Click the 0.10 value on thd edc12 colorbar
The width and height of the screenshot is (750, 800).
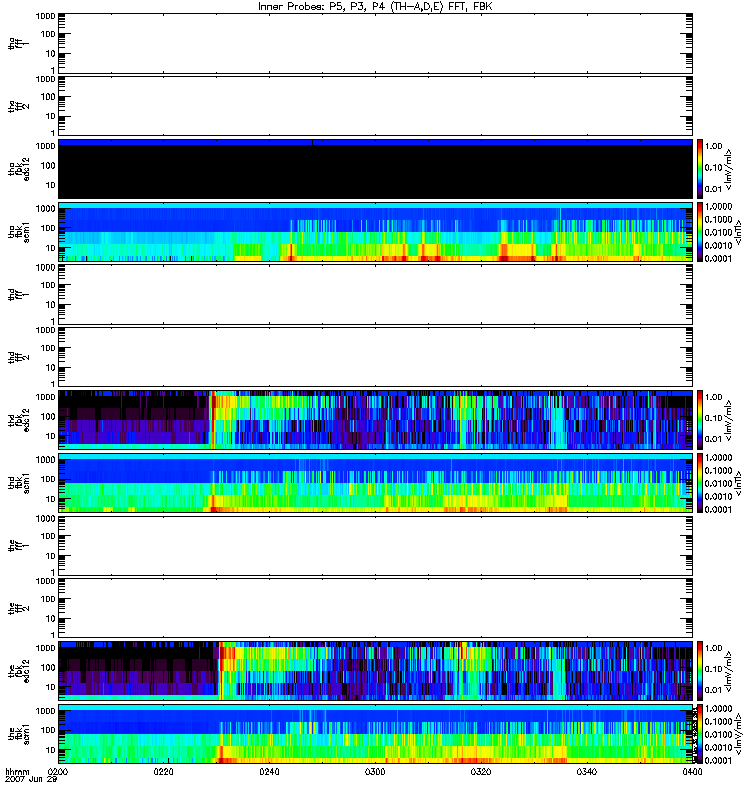tap(714, 418)
